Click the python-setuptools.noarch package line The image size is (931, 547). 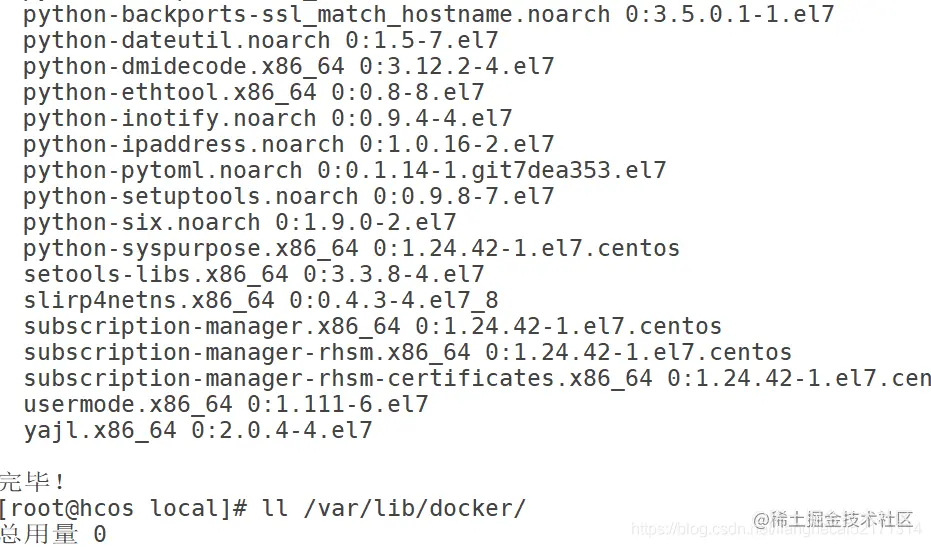[x=288, y=197]
